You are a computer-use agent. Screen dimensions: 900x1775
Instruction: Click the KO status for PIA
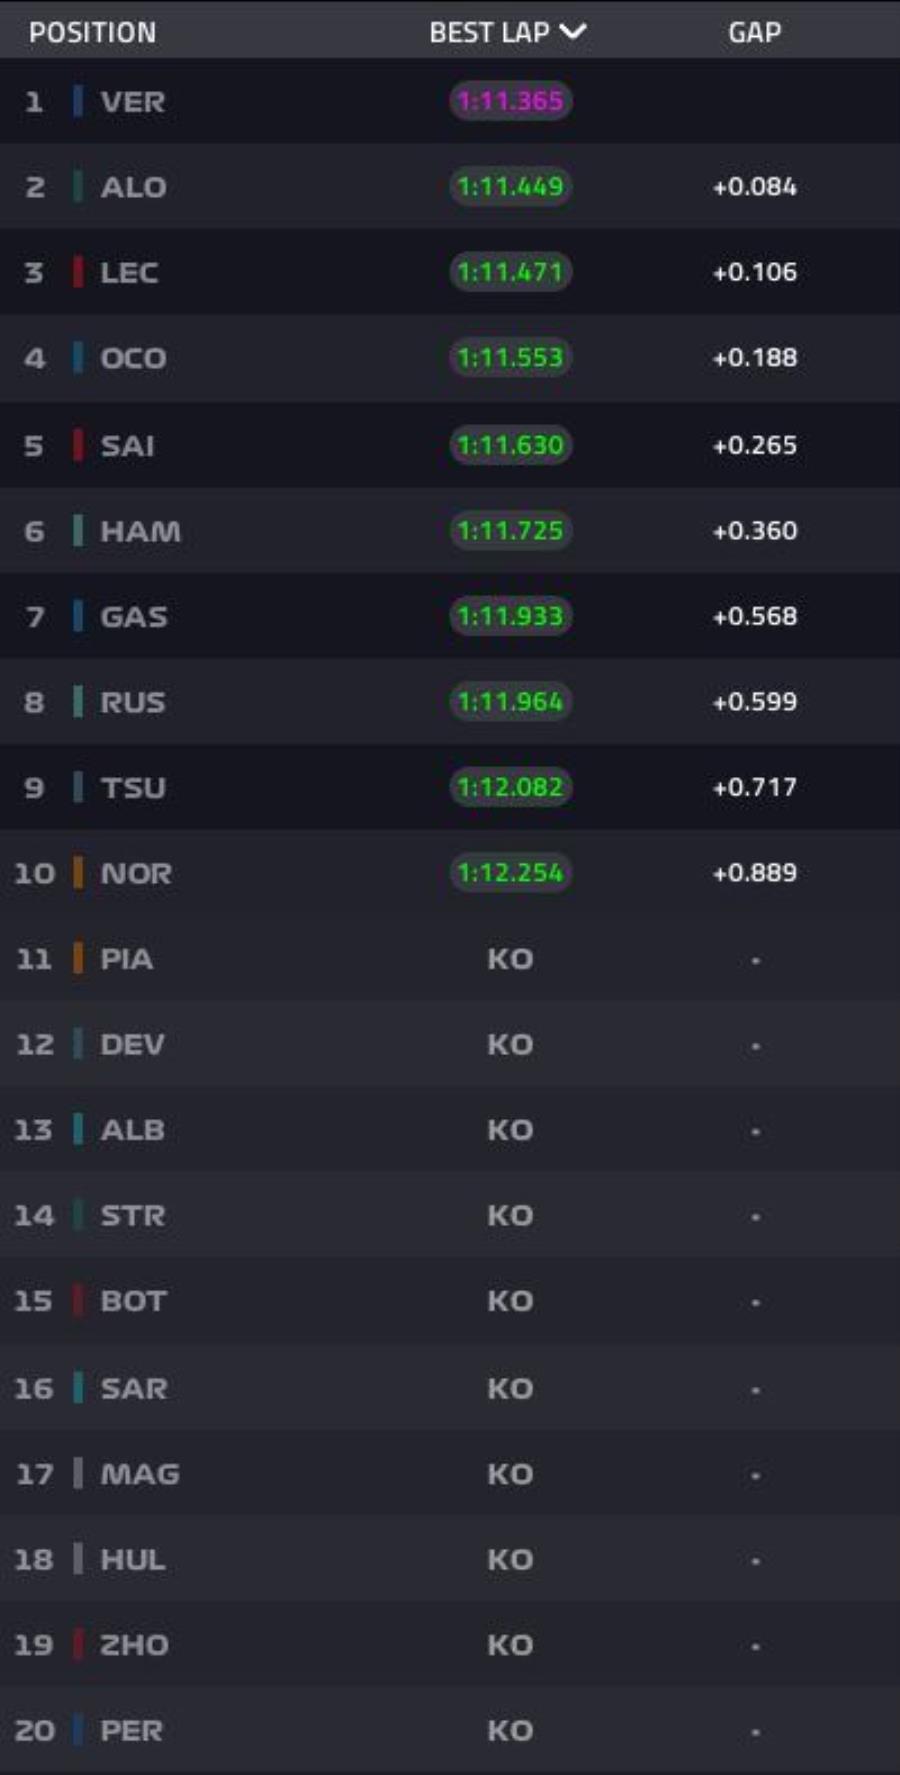pyautogui.click(x=510, y=959)
